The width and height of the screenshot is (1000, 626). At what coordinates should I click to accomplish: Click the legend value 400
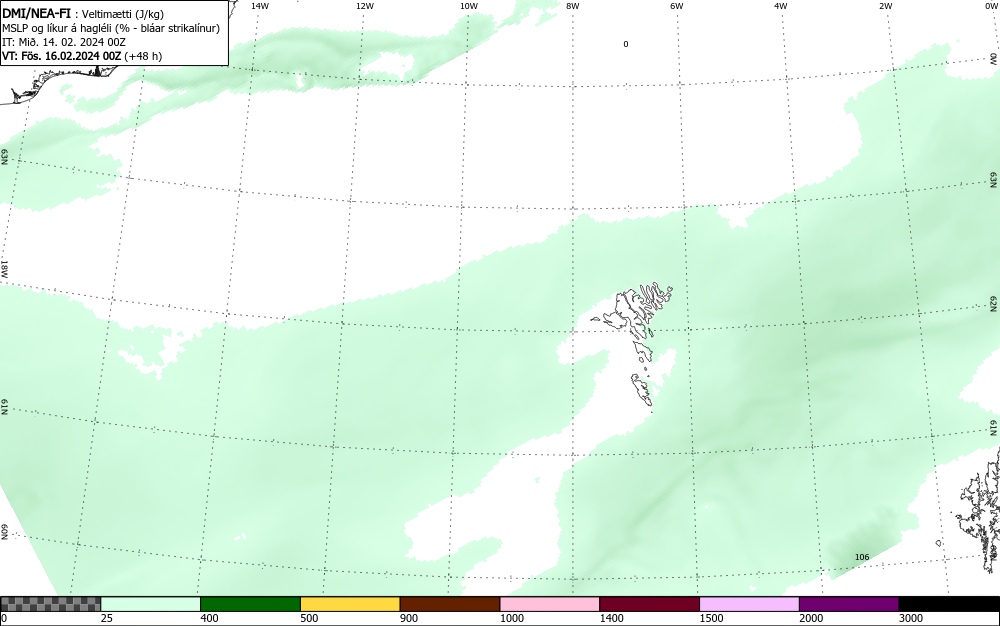pyautogui.click(x=209, y=618)
